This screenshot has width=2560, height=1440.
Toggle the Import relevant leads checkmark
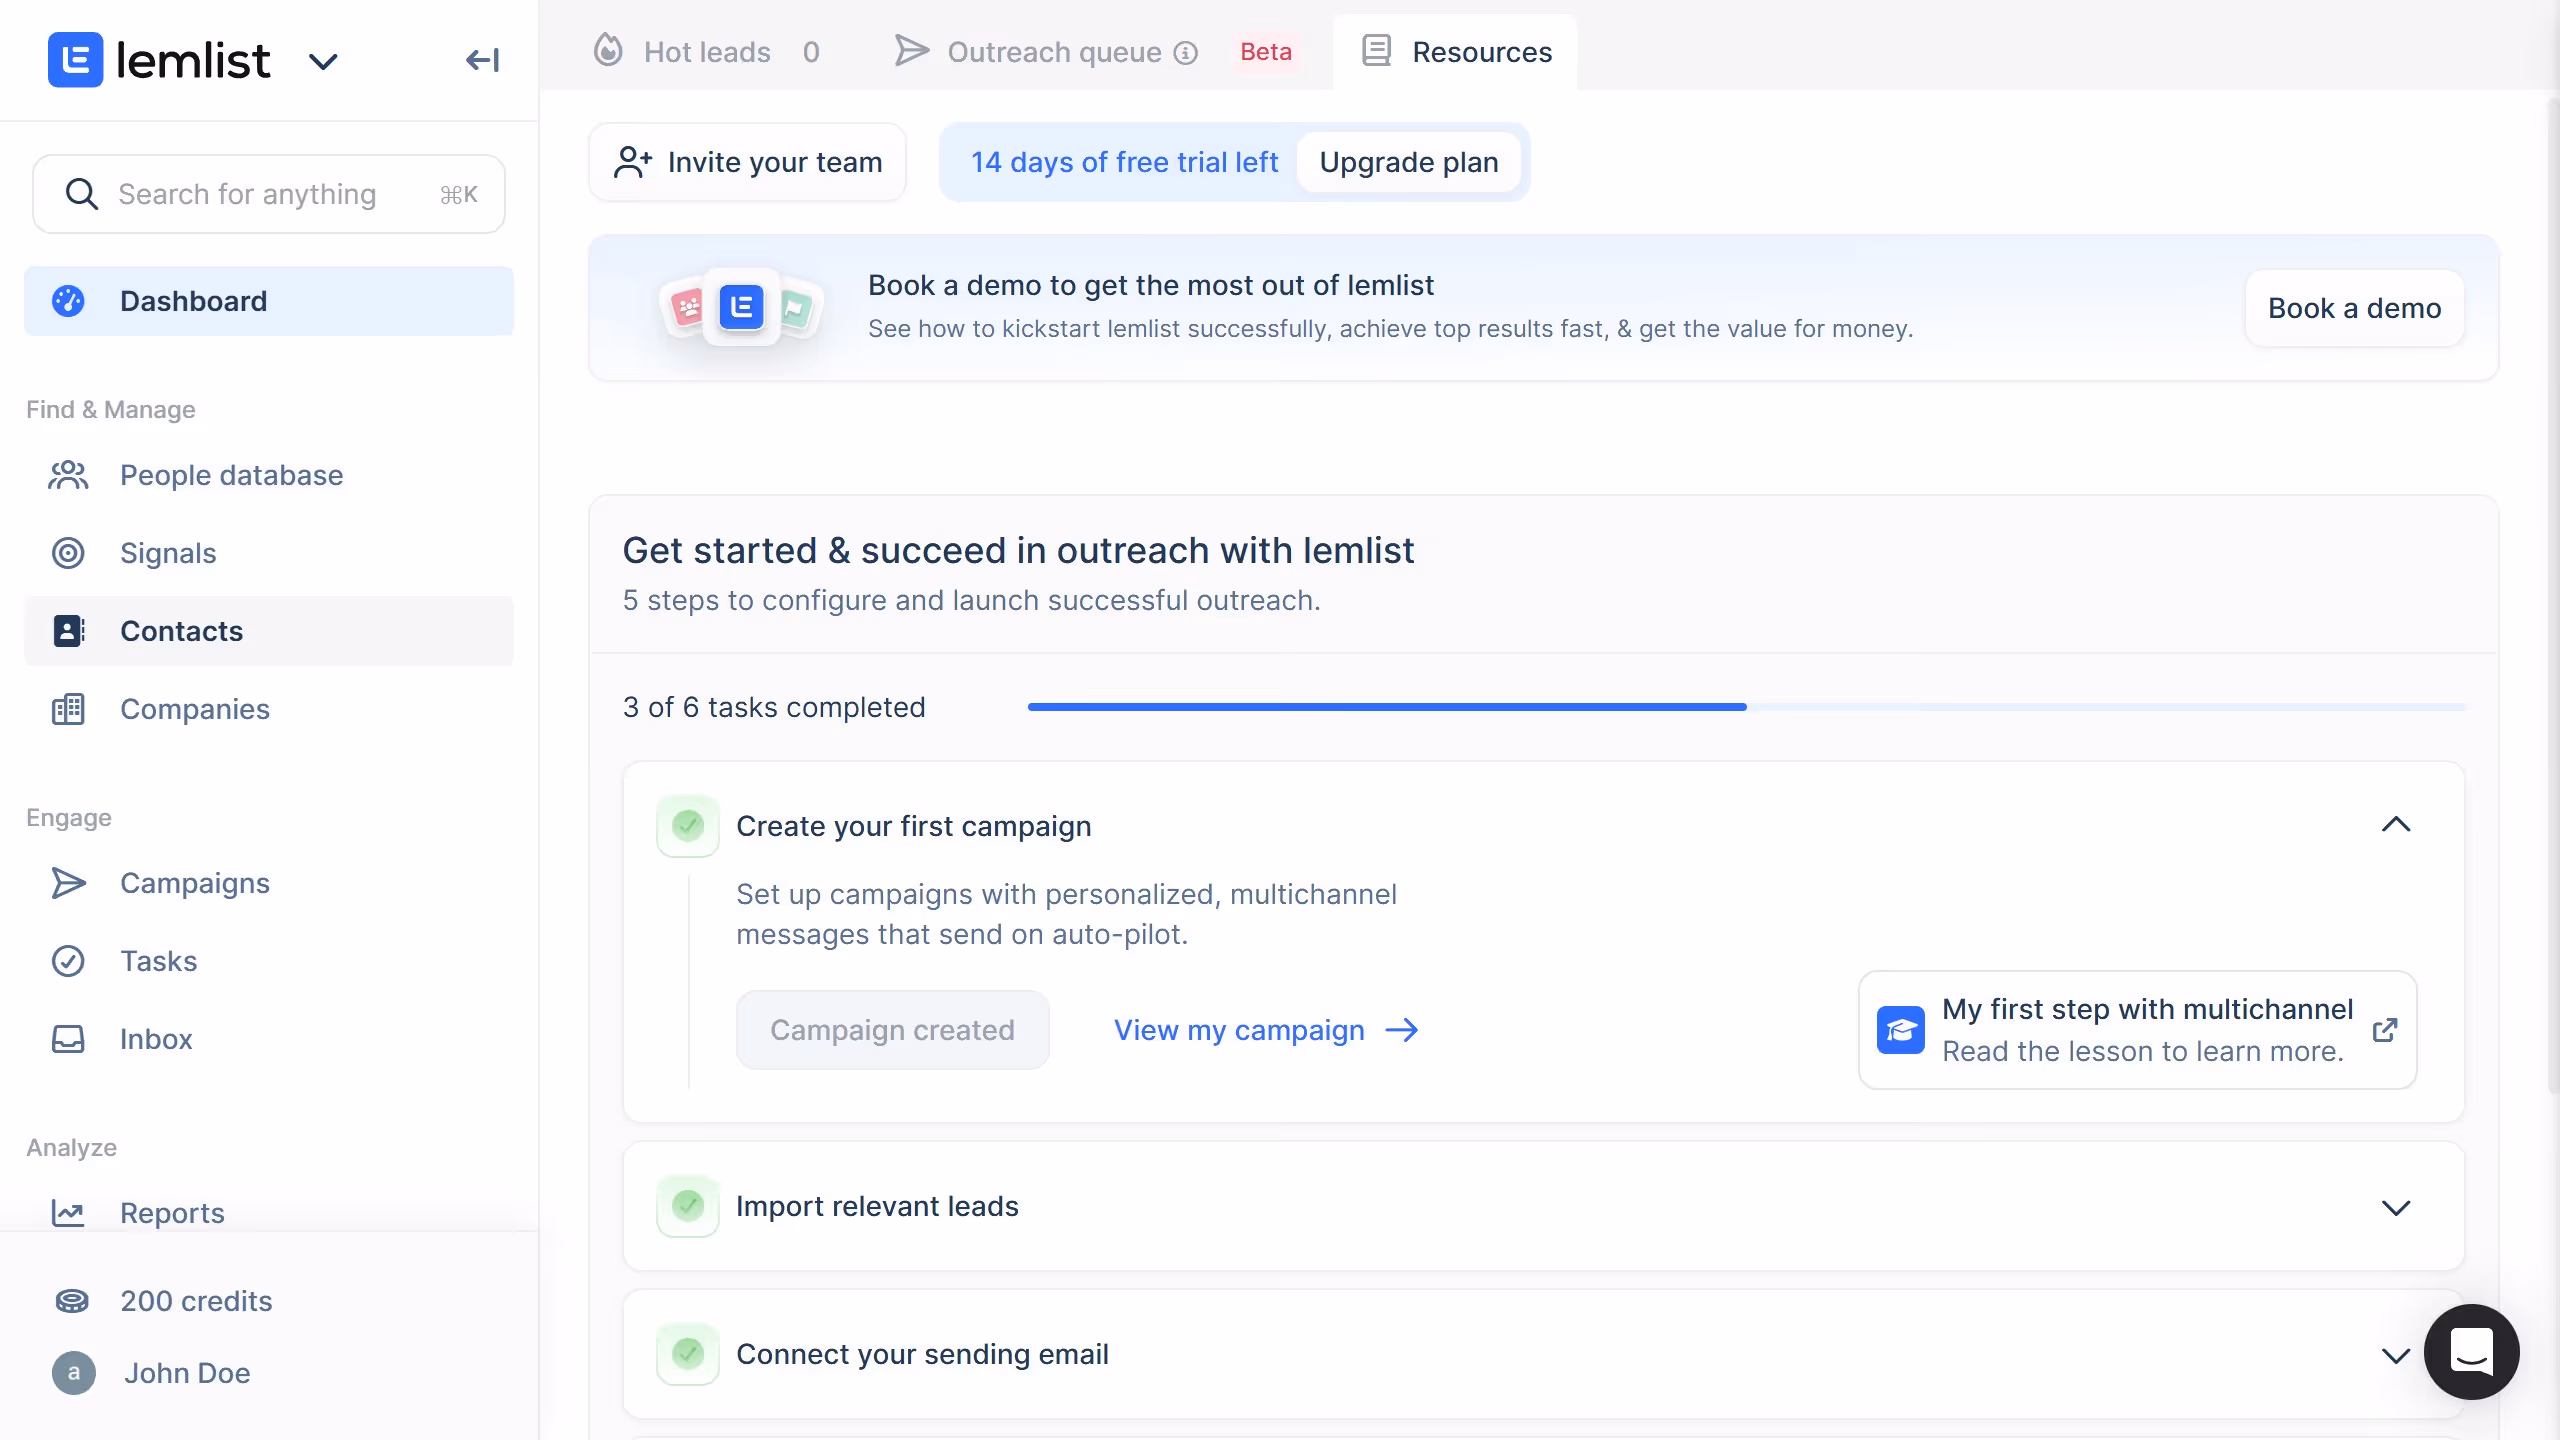pyautogui.click(x=688, y=1206)
